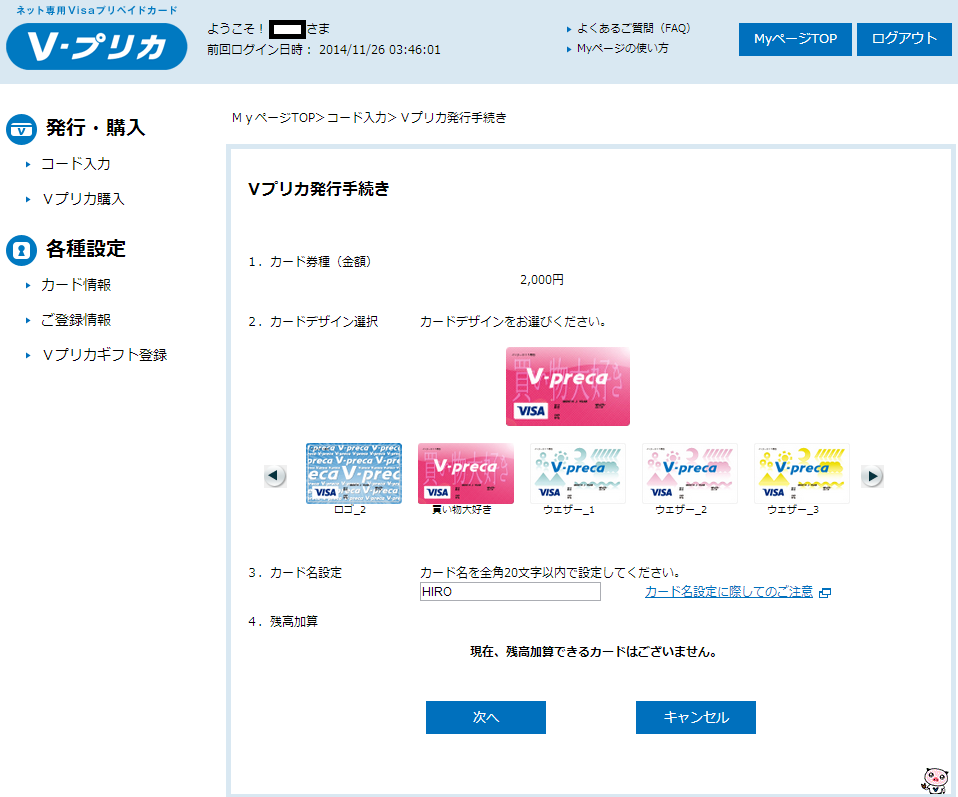
Task: Open Myページの使い方 link
Action: [x=623, y=48]
